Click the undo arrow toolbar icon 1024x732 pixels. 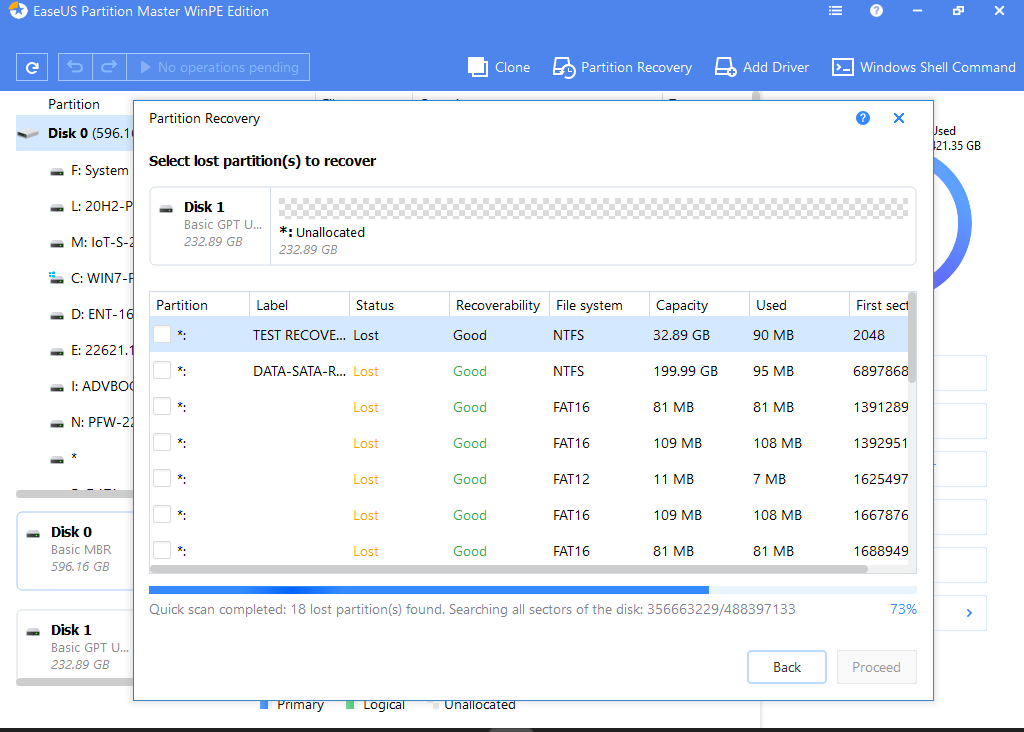(75, 67)
